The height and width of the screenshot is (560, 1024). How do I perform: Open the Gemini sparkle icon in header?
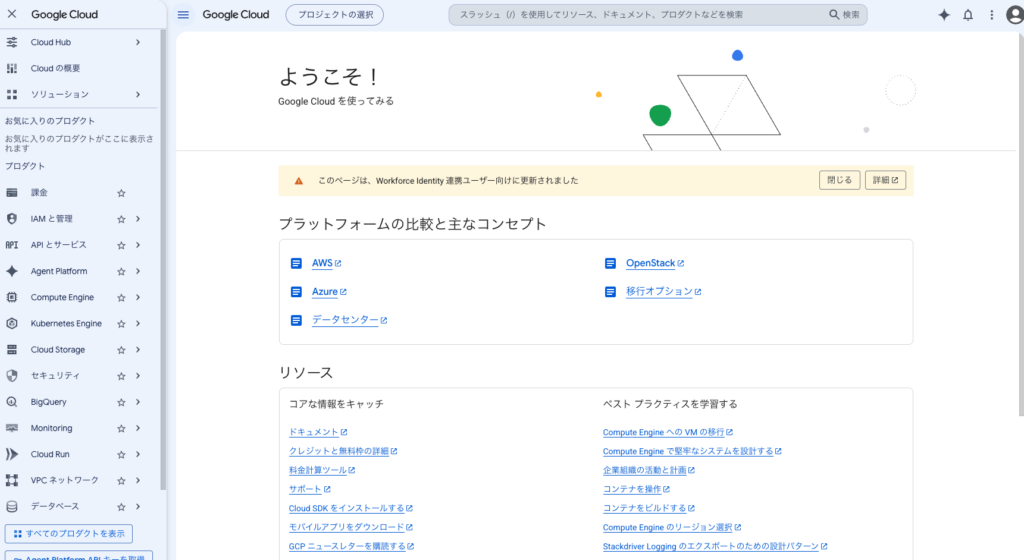944,14
